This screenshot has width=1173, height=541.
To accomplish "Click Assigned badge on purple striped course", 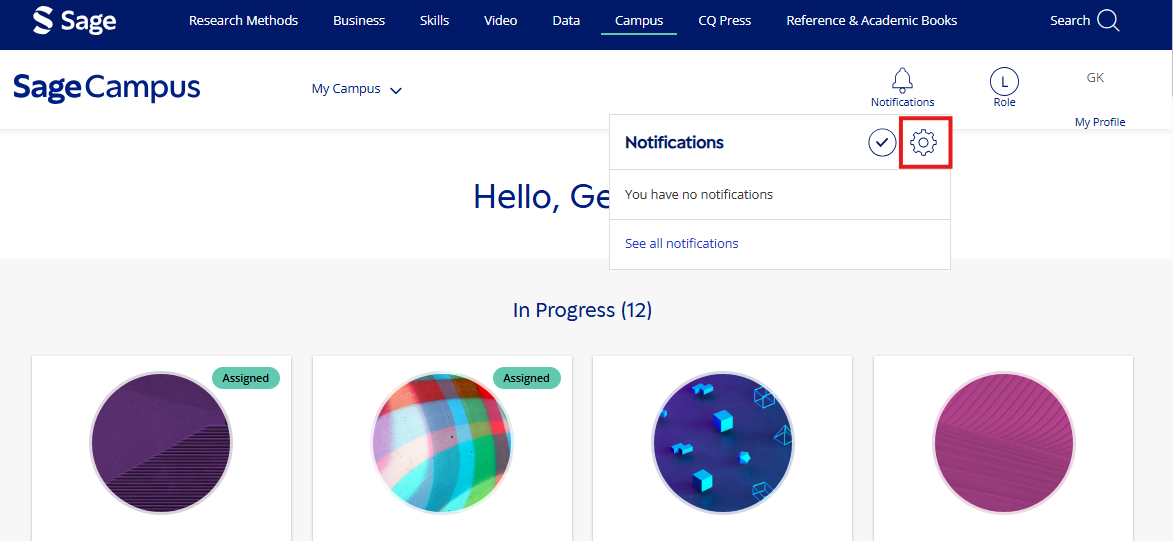I will click(x=245, y=378).
